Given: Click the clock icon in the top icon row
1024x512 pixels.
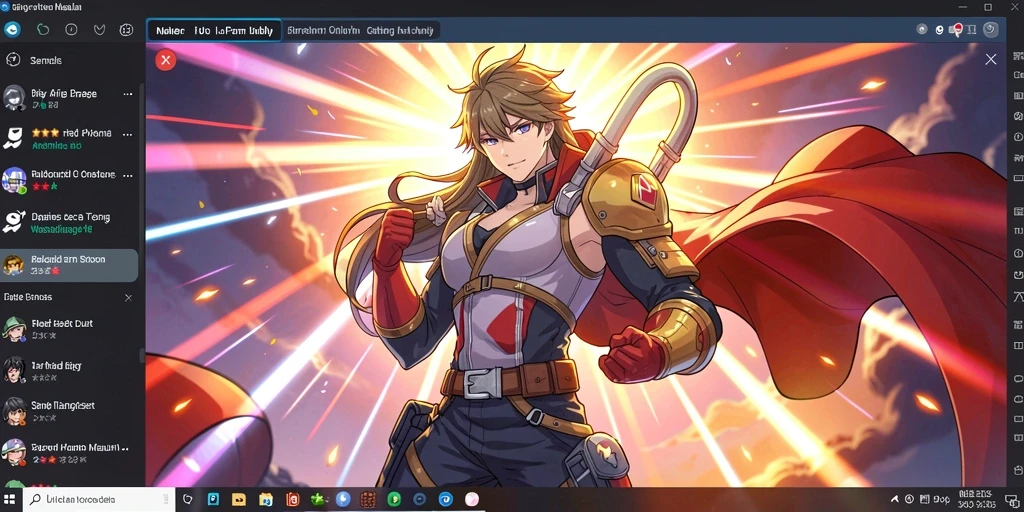Looking at the screenshot, I should 72,29.
